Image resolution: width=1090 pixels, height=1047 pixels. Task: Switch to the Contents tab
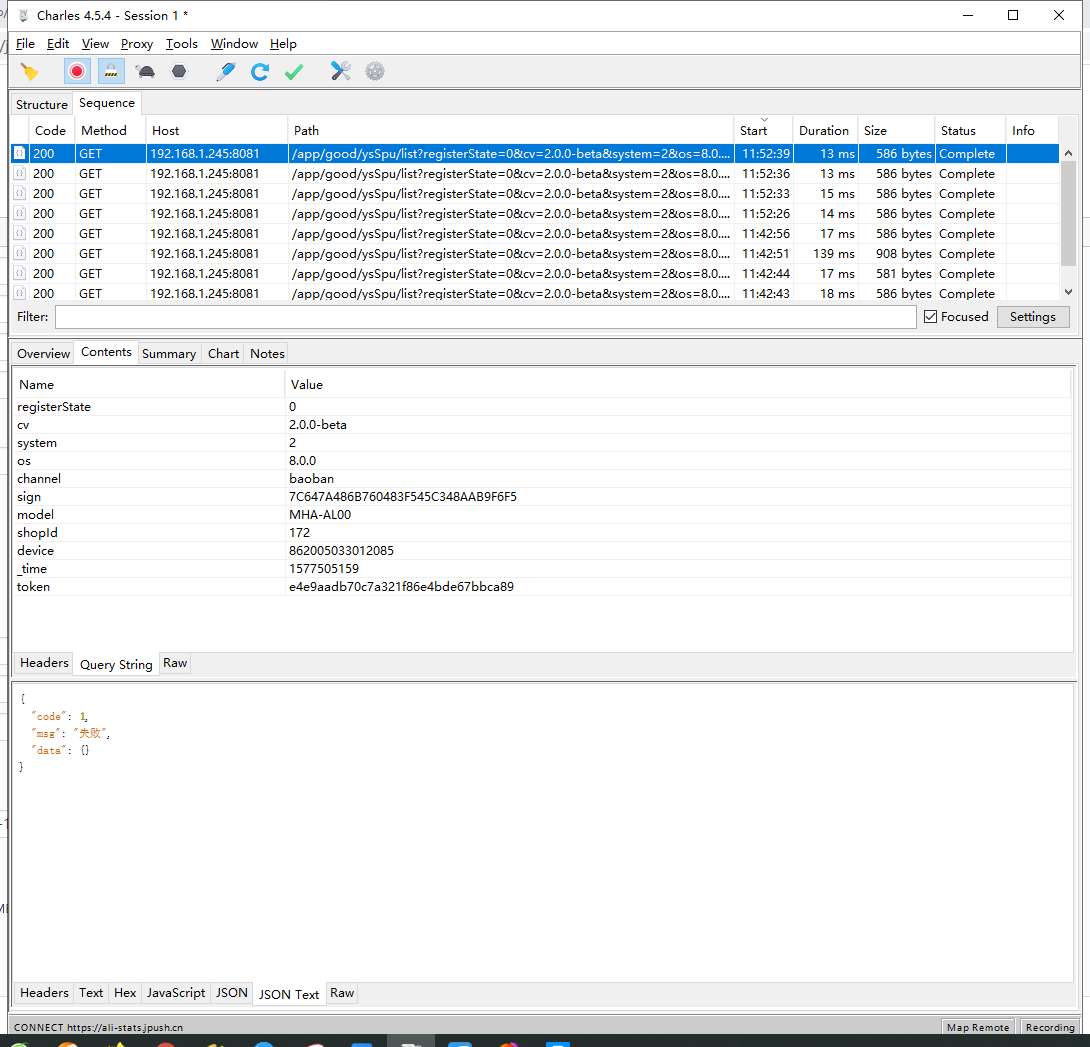106,352
